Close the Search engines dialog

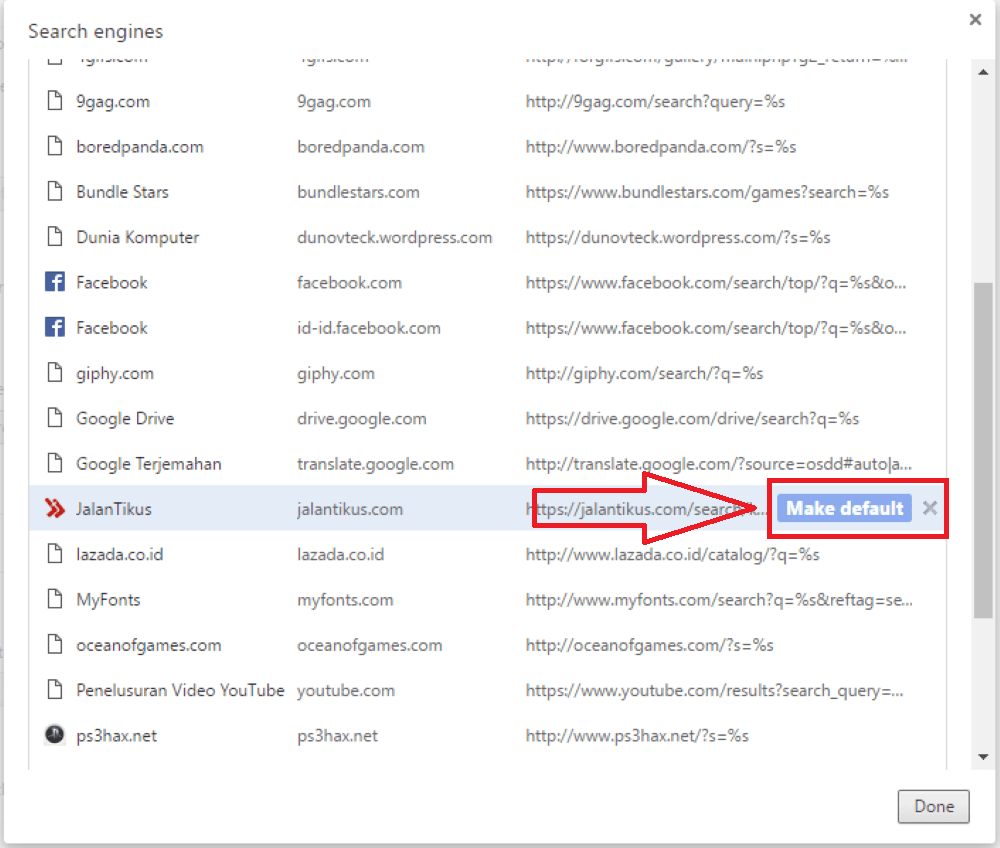point(975,20)
